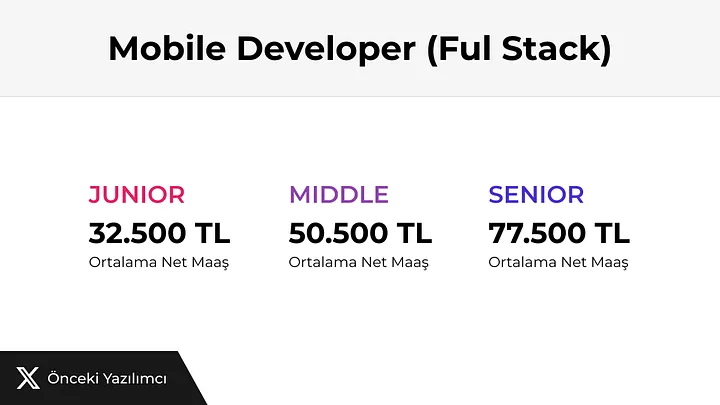The image size is (720, 405).
Task: Click the X logo in the bottom badge
Action: [x=28, y=378]
